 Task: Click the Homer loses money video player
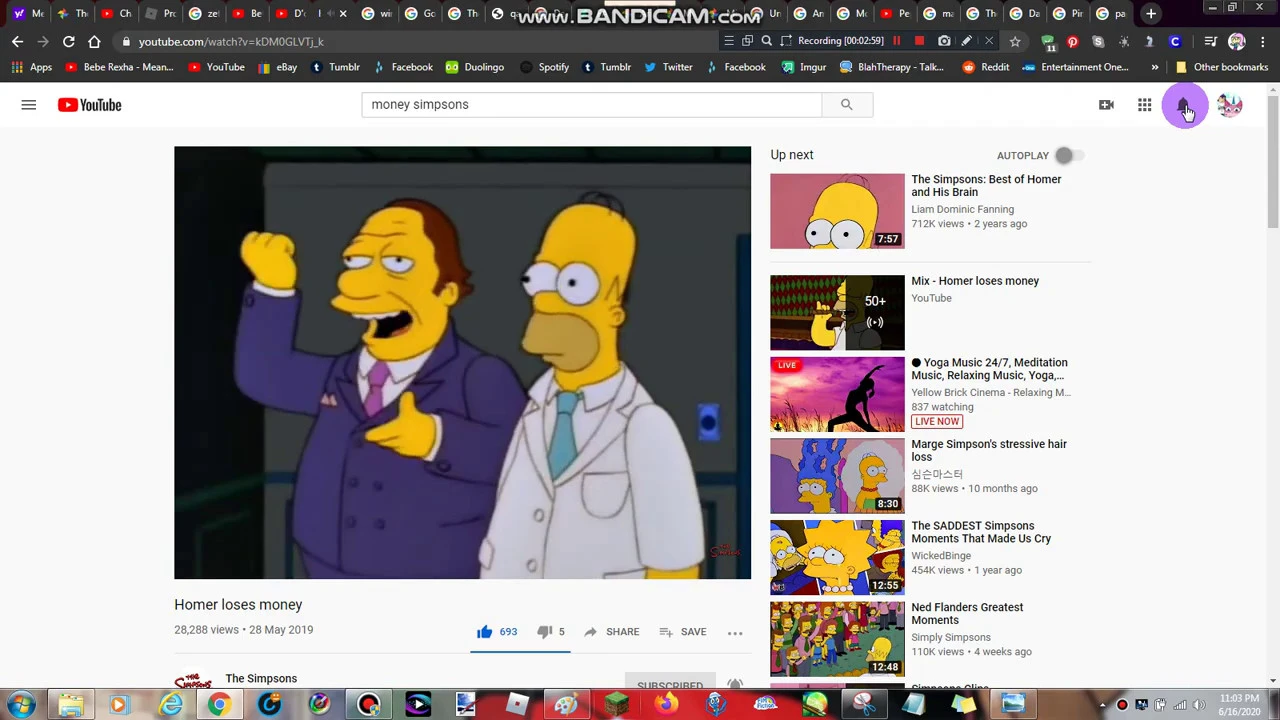click(462, 363)
